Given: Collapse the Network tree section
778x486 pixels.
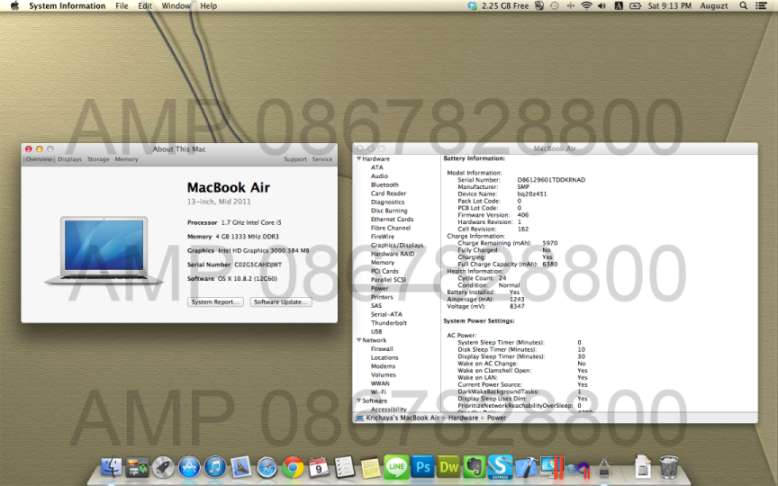Looking at the screenshot, I should pos(358,340).
